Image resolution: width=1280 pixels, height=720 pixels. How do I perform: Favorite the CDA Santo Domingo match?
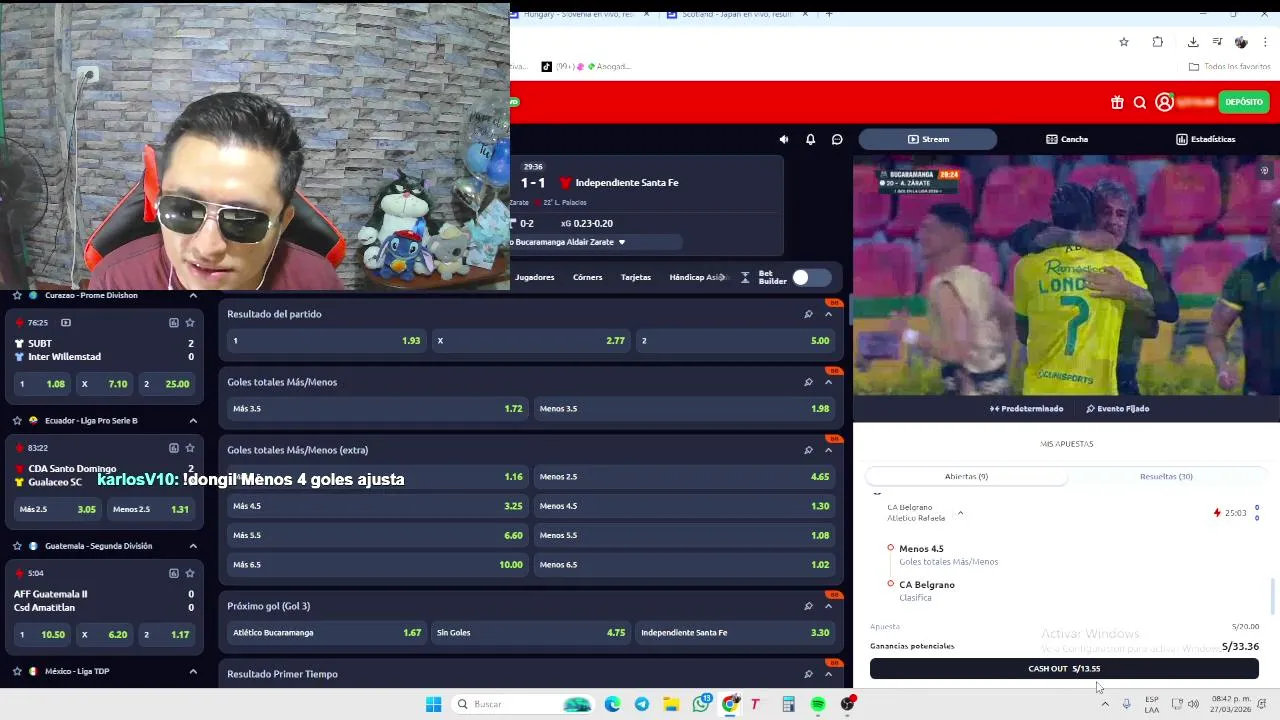(190, 448)
